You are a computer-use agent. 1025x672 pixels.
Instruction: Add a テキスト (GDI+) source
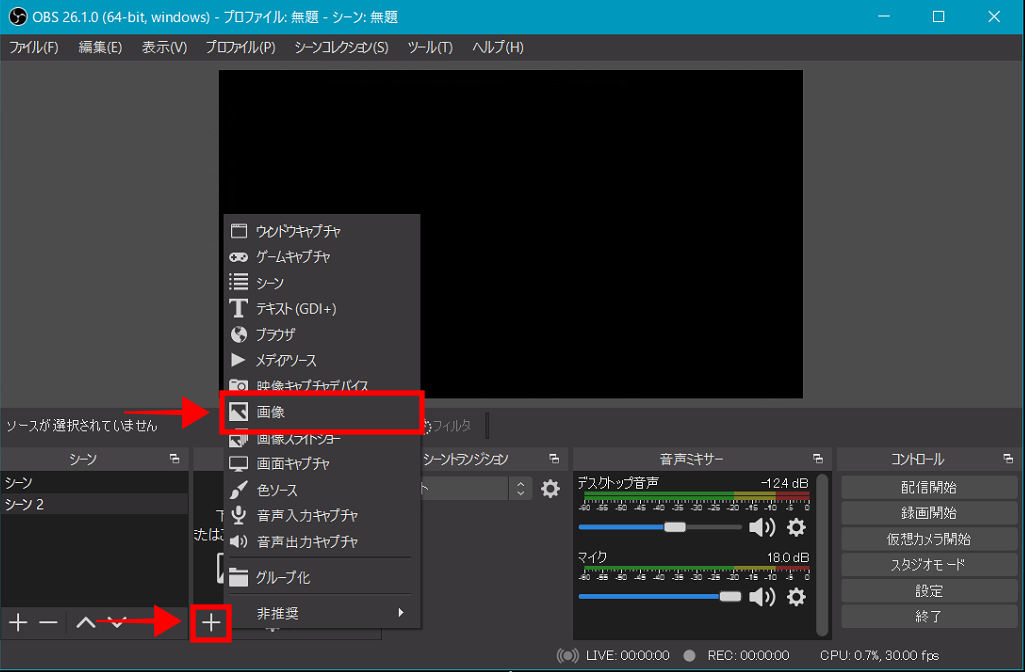[x=322, y=309]
